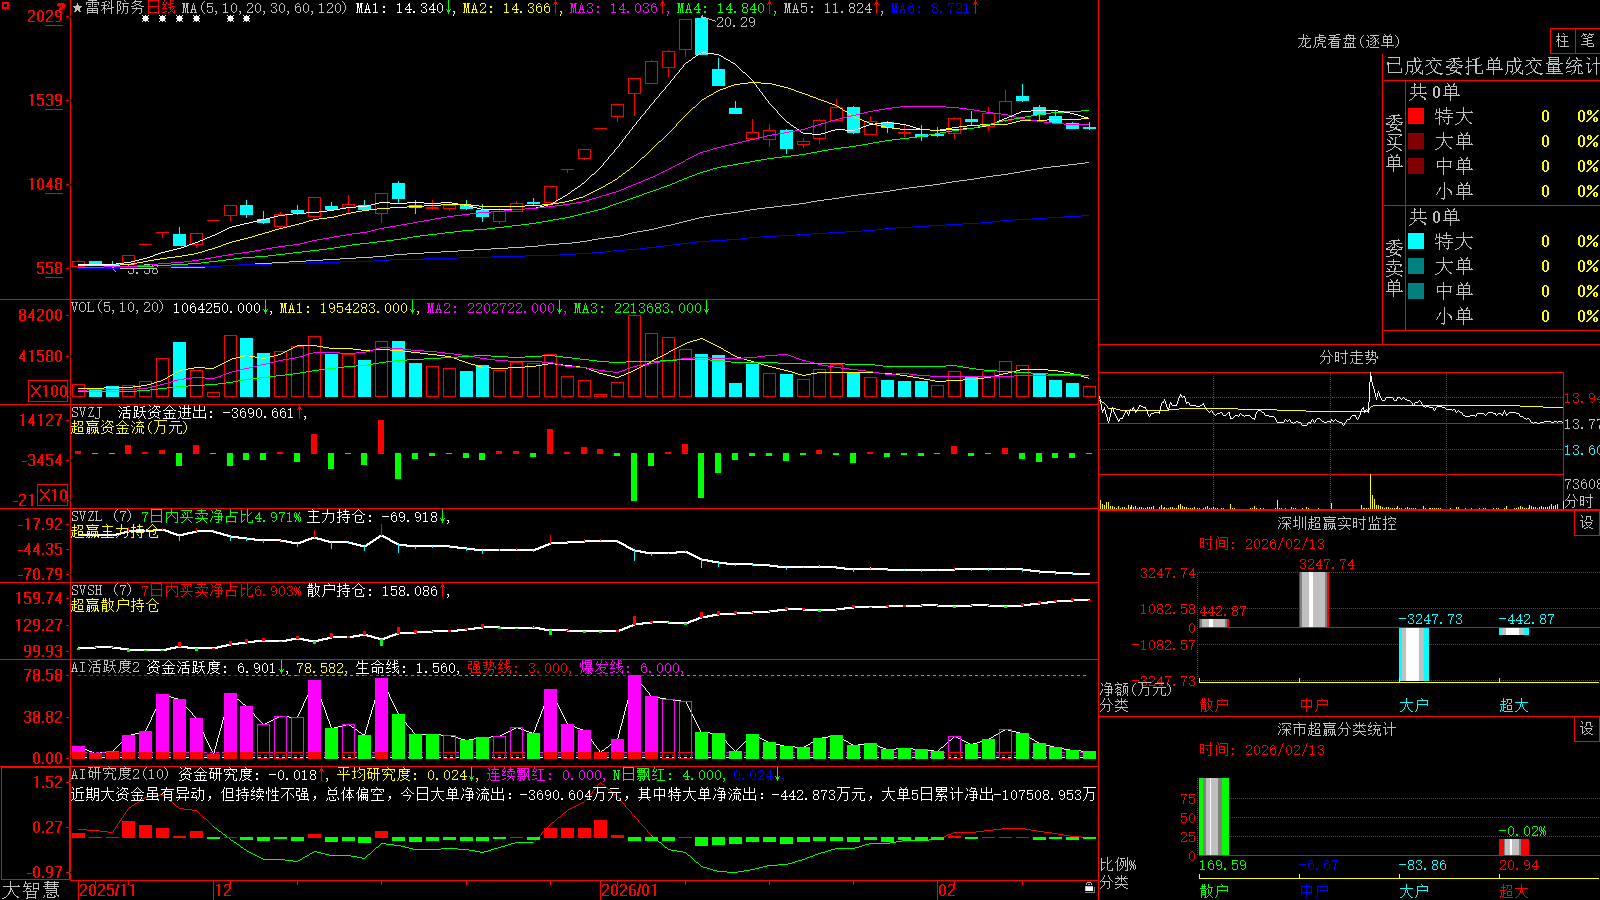Click the 委买单 vertical label
1600x900 pixels.
click(x=1394, y=142)
